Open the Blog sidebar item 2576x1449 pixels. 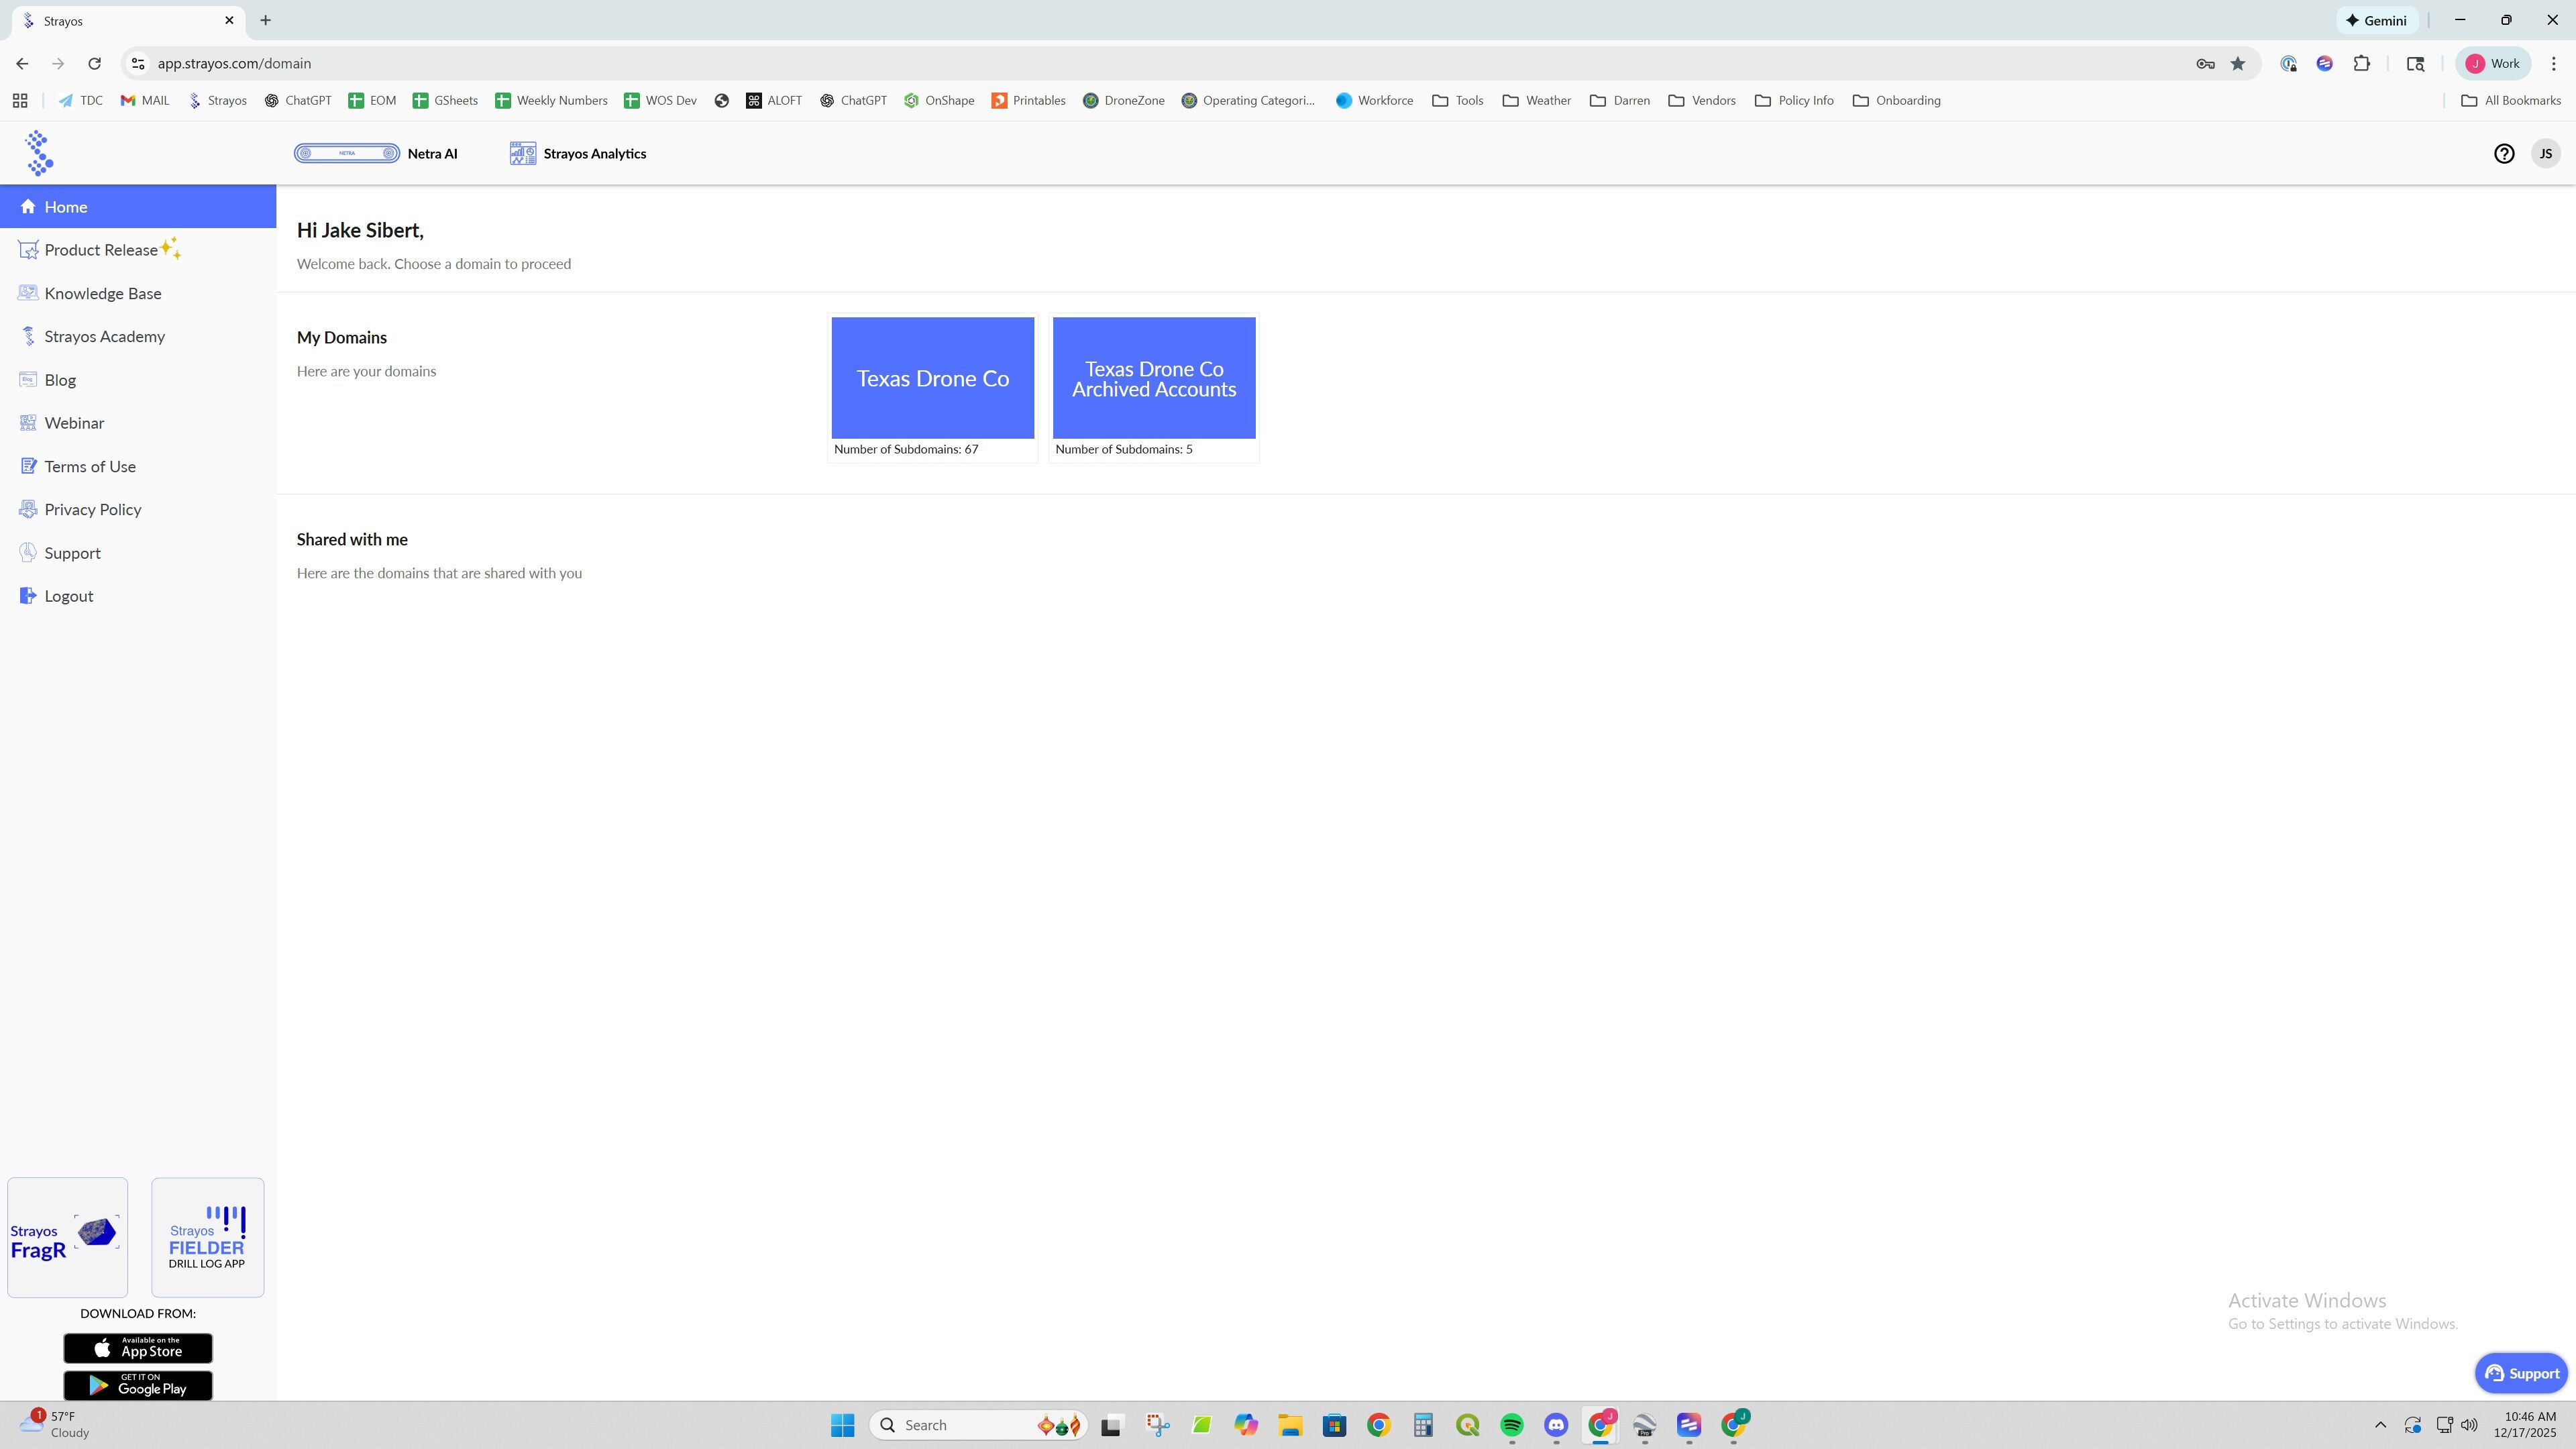pos(48,380)
